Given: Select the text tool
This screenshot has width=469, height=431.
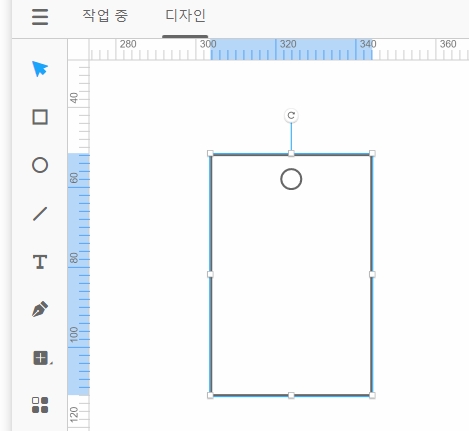Looking at the screenshot, I should click(40, 262).
